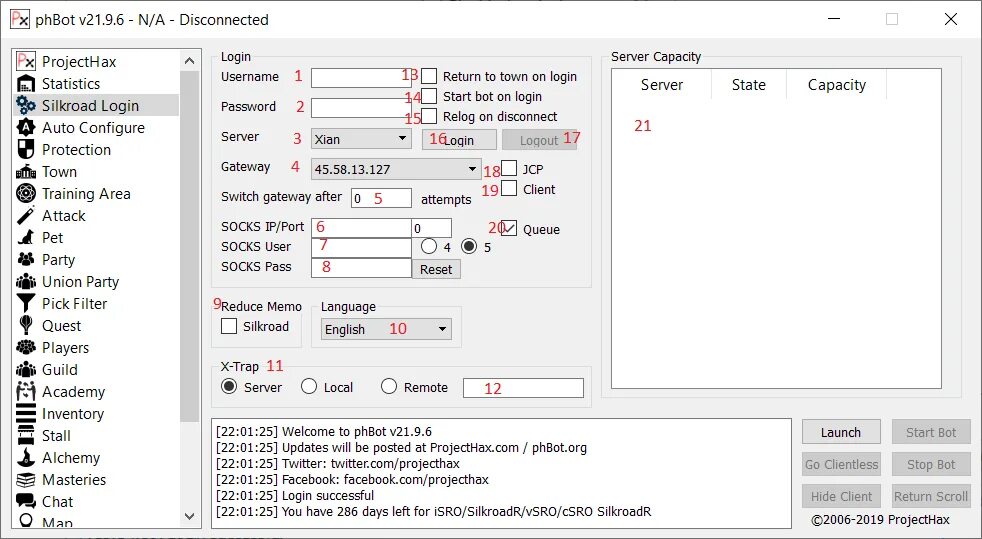Click the Attack sword icon
This screenshot has width=982, height=539.
(x=26, y=215)
